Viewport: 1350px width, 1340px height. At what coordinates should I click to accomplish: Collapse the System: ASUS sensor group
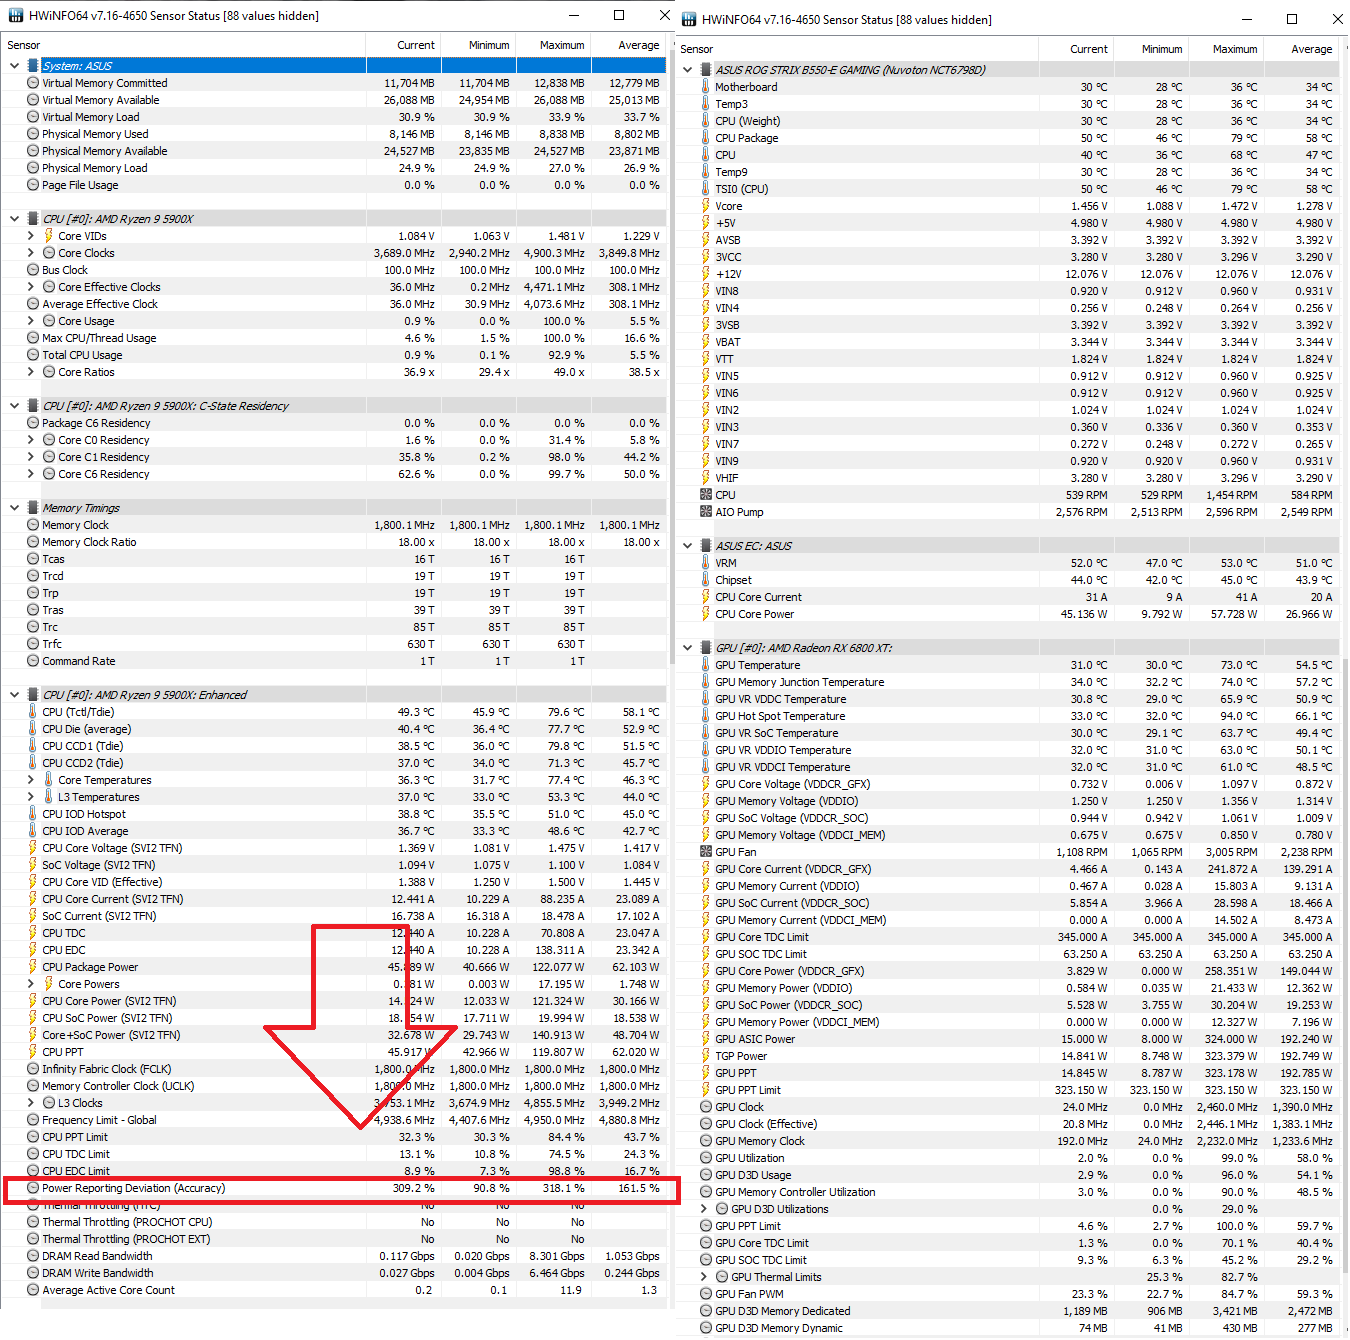click(14, 66)
